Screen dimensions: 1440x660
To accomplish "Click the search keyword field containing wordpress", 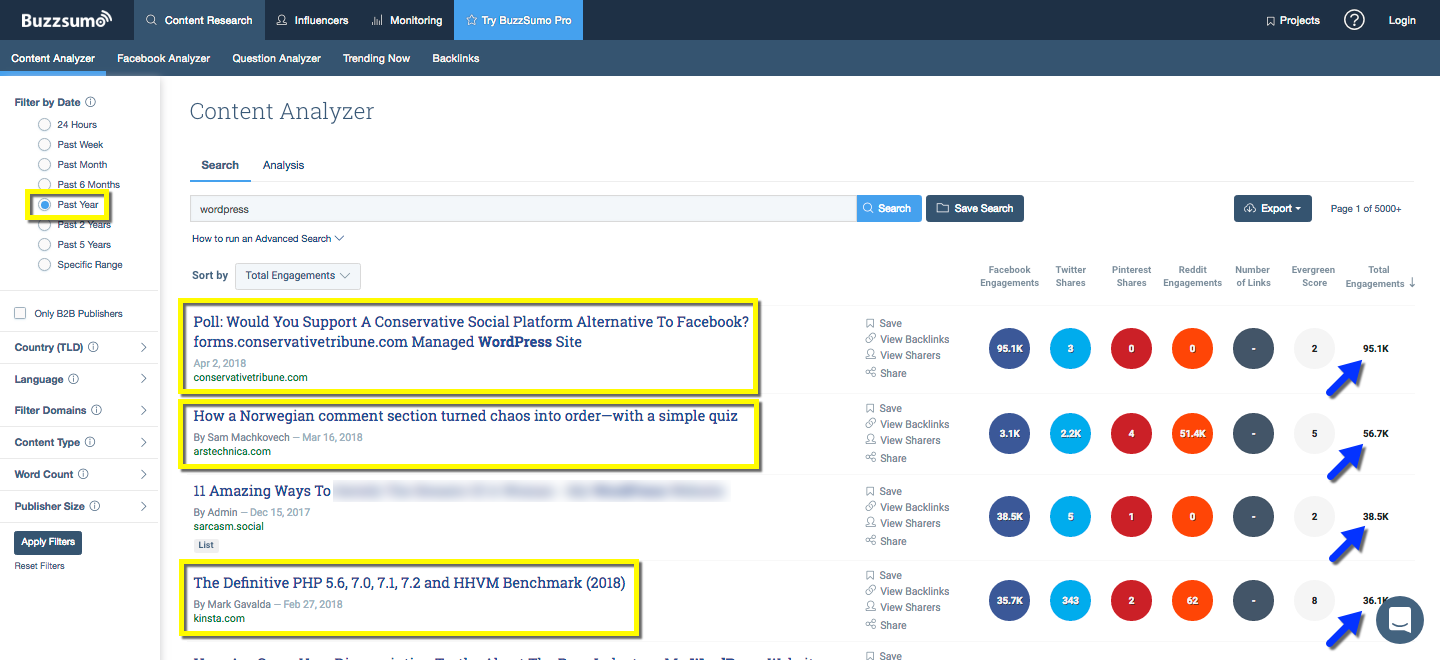I will point(523,208).
